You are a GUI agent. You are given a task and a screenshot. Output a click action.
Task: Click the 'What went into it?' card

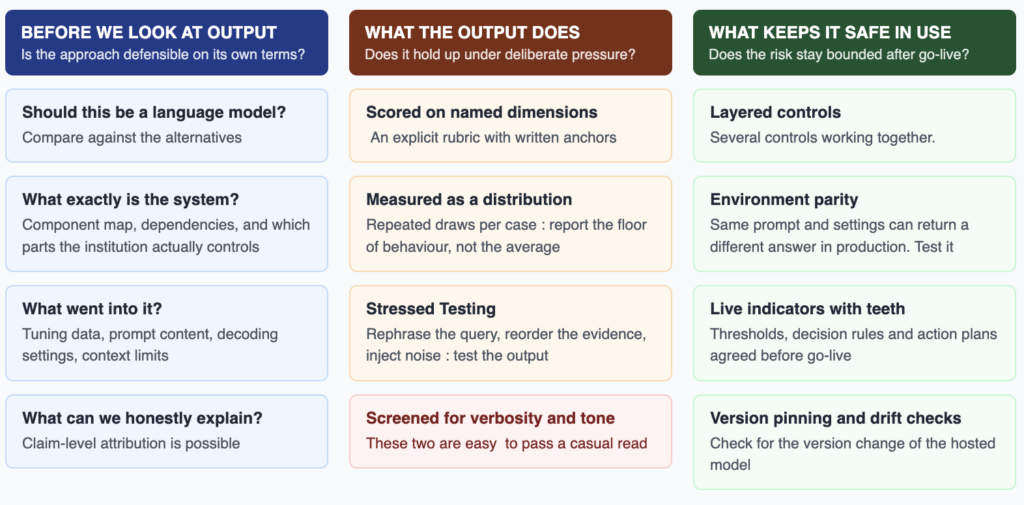[x=167, y=333]
